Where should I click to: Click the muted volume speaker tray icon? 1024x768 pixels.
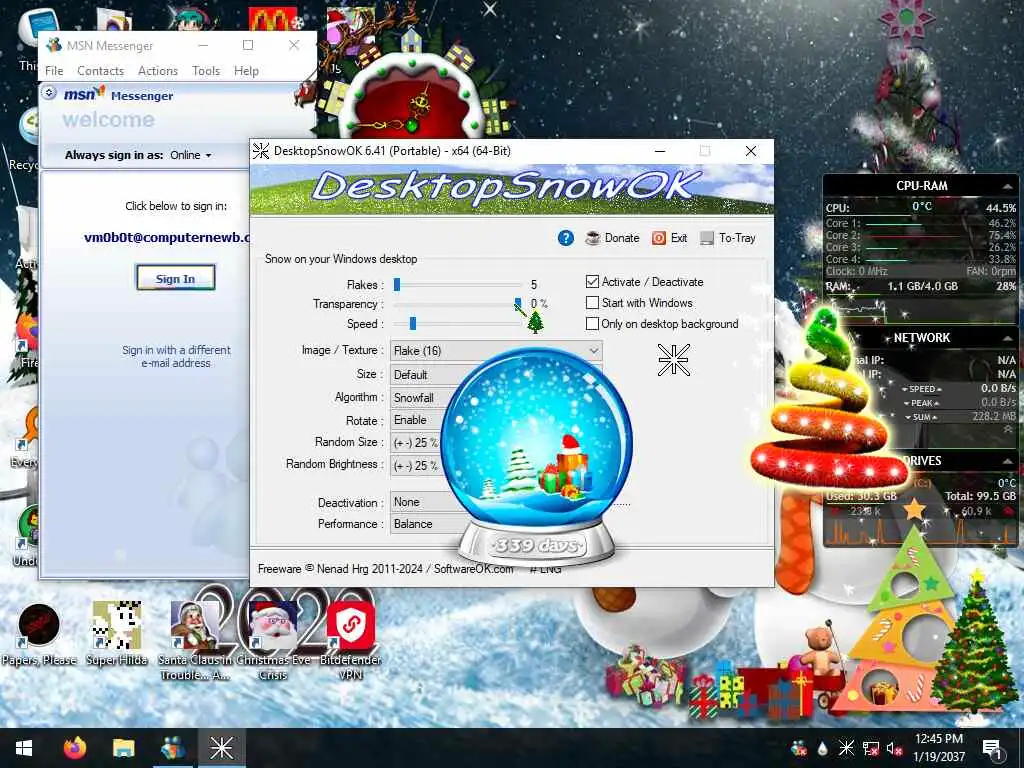point(894,748)
